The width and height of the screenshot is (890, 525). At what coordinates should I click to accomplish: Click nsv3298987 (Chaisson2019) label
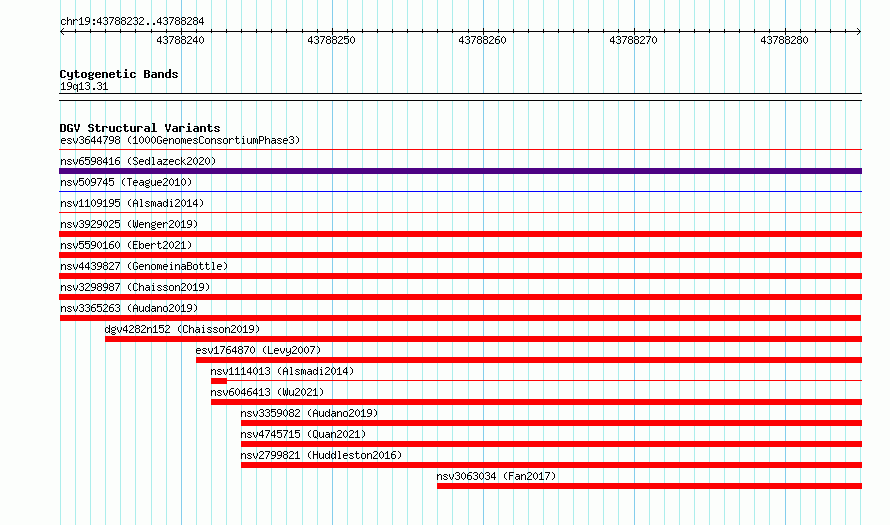[135, 287]
